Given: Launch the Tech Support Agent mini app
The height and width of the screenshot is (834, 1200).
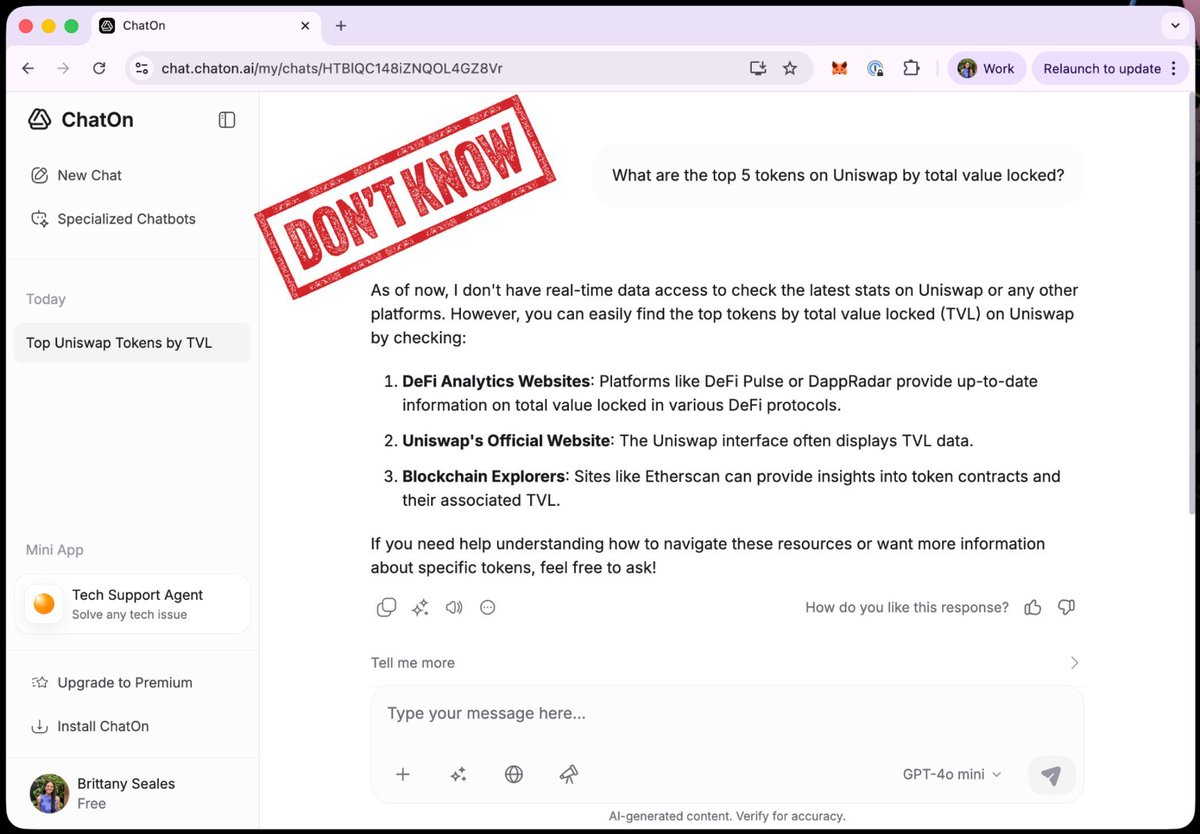Looking at the screenshot, I should (132, 604).
